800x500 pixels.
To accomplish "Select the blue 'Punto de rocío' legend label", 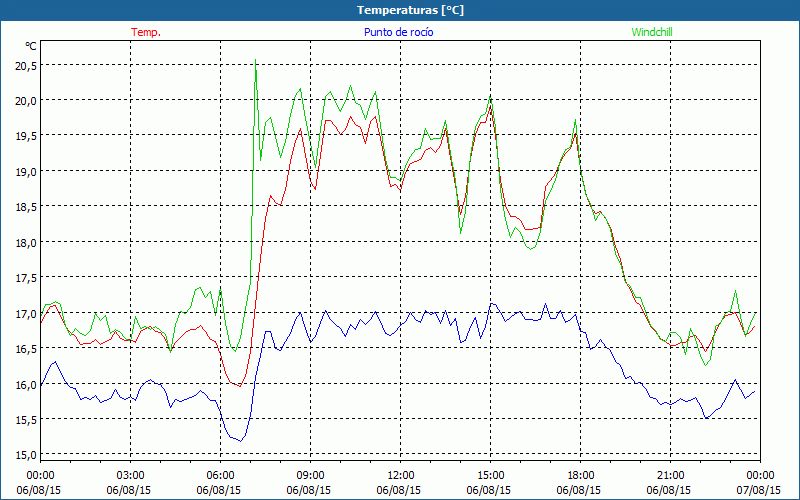I will (x=398, y=32).
